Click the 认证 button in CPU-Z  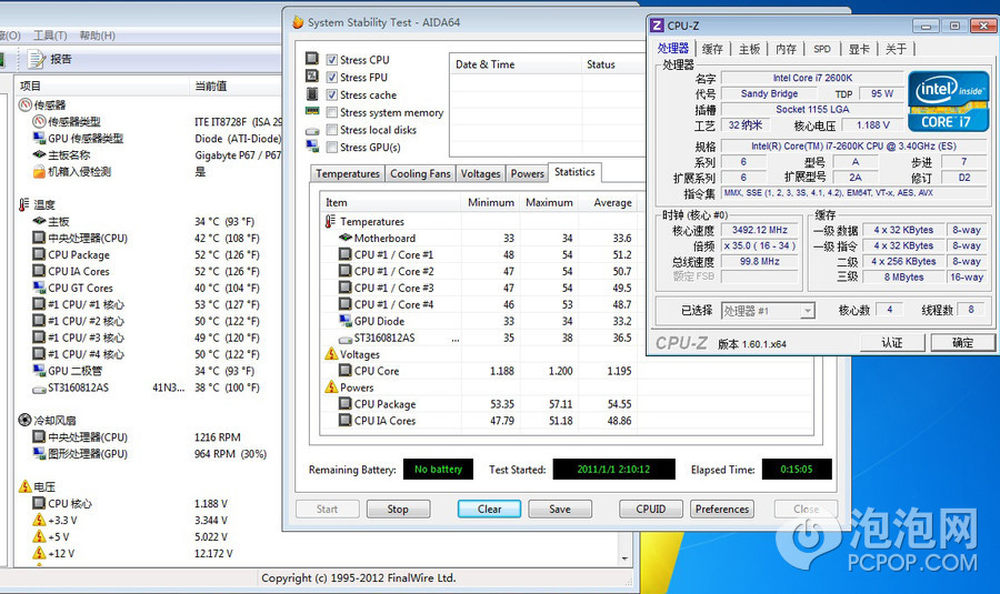click(892, 343)
